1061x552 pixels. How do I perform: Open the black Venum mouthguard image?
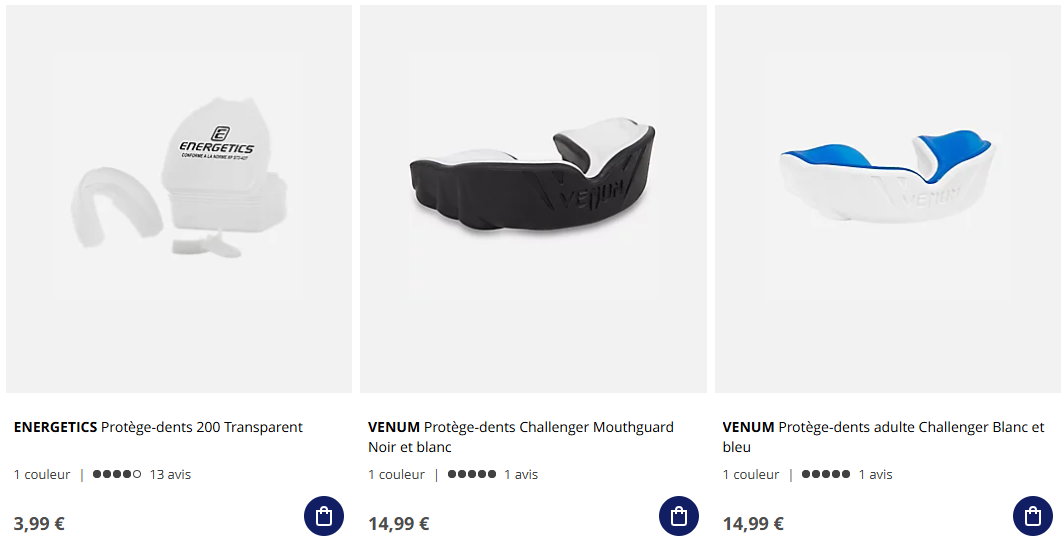533,199
